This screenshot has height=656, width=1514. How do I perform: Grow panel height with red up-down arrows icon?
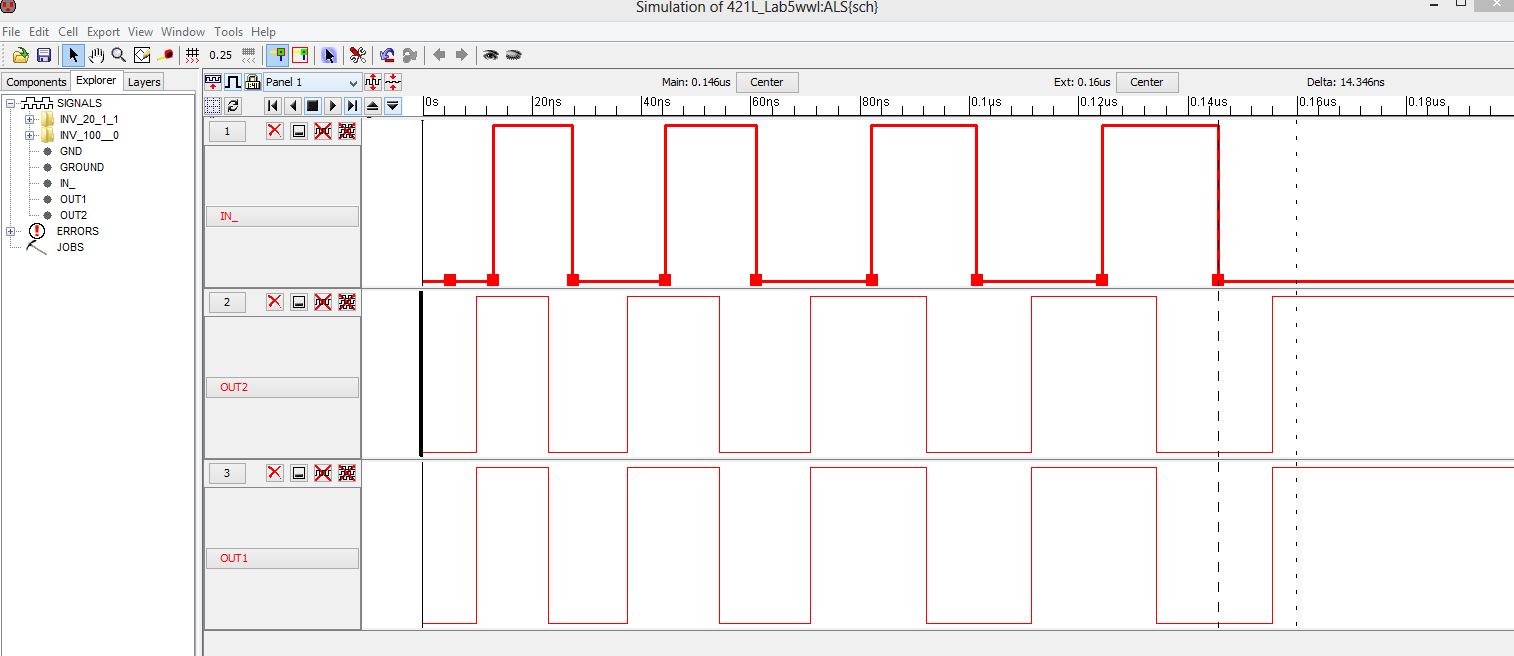[x=373, y=82]
